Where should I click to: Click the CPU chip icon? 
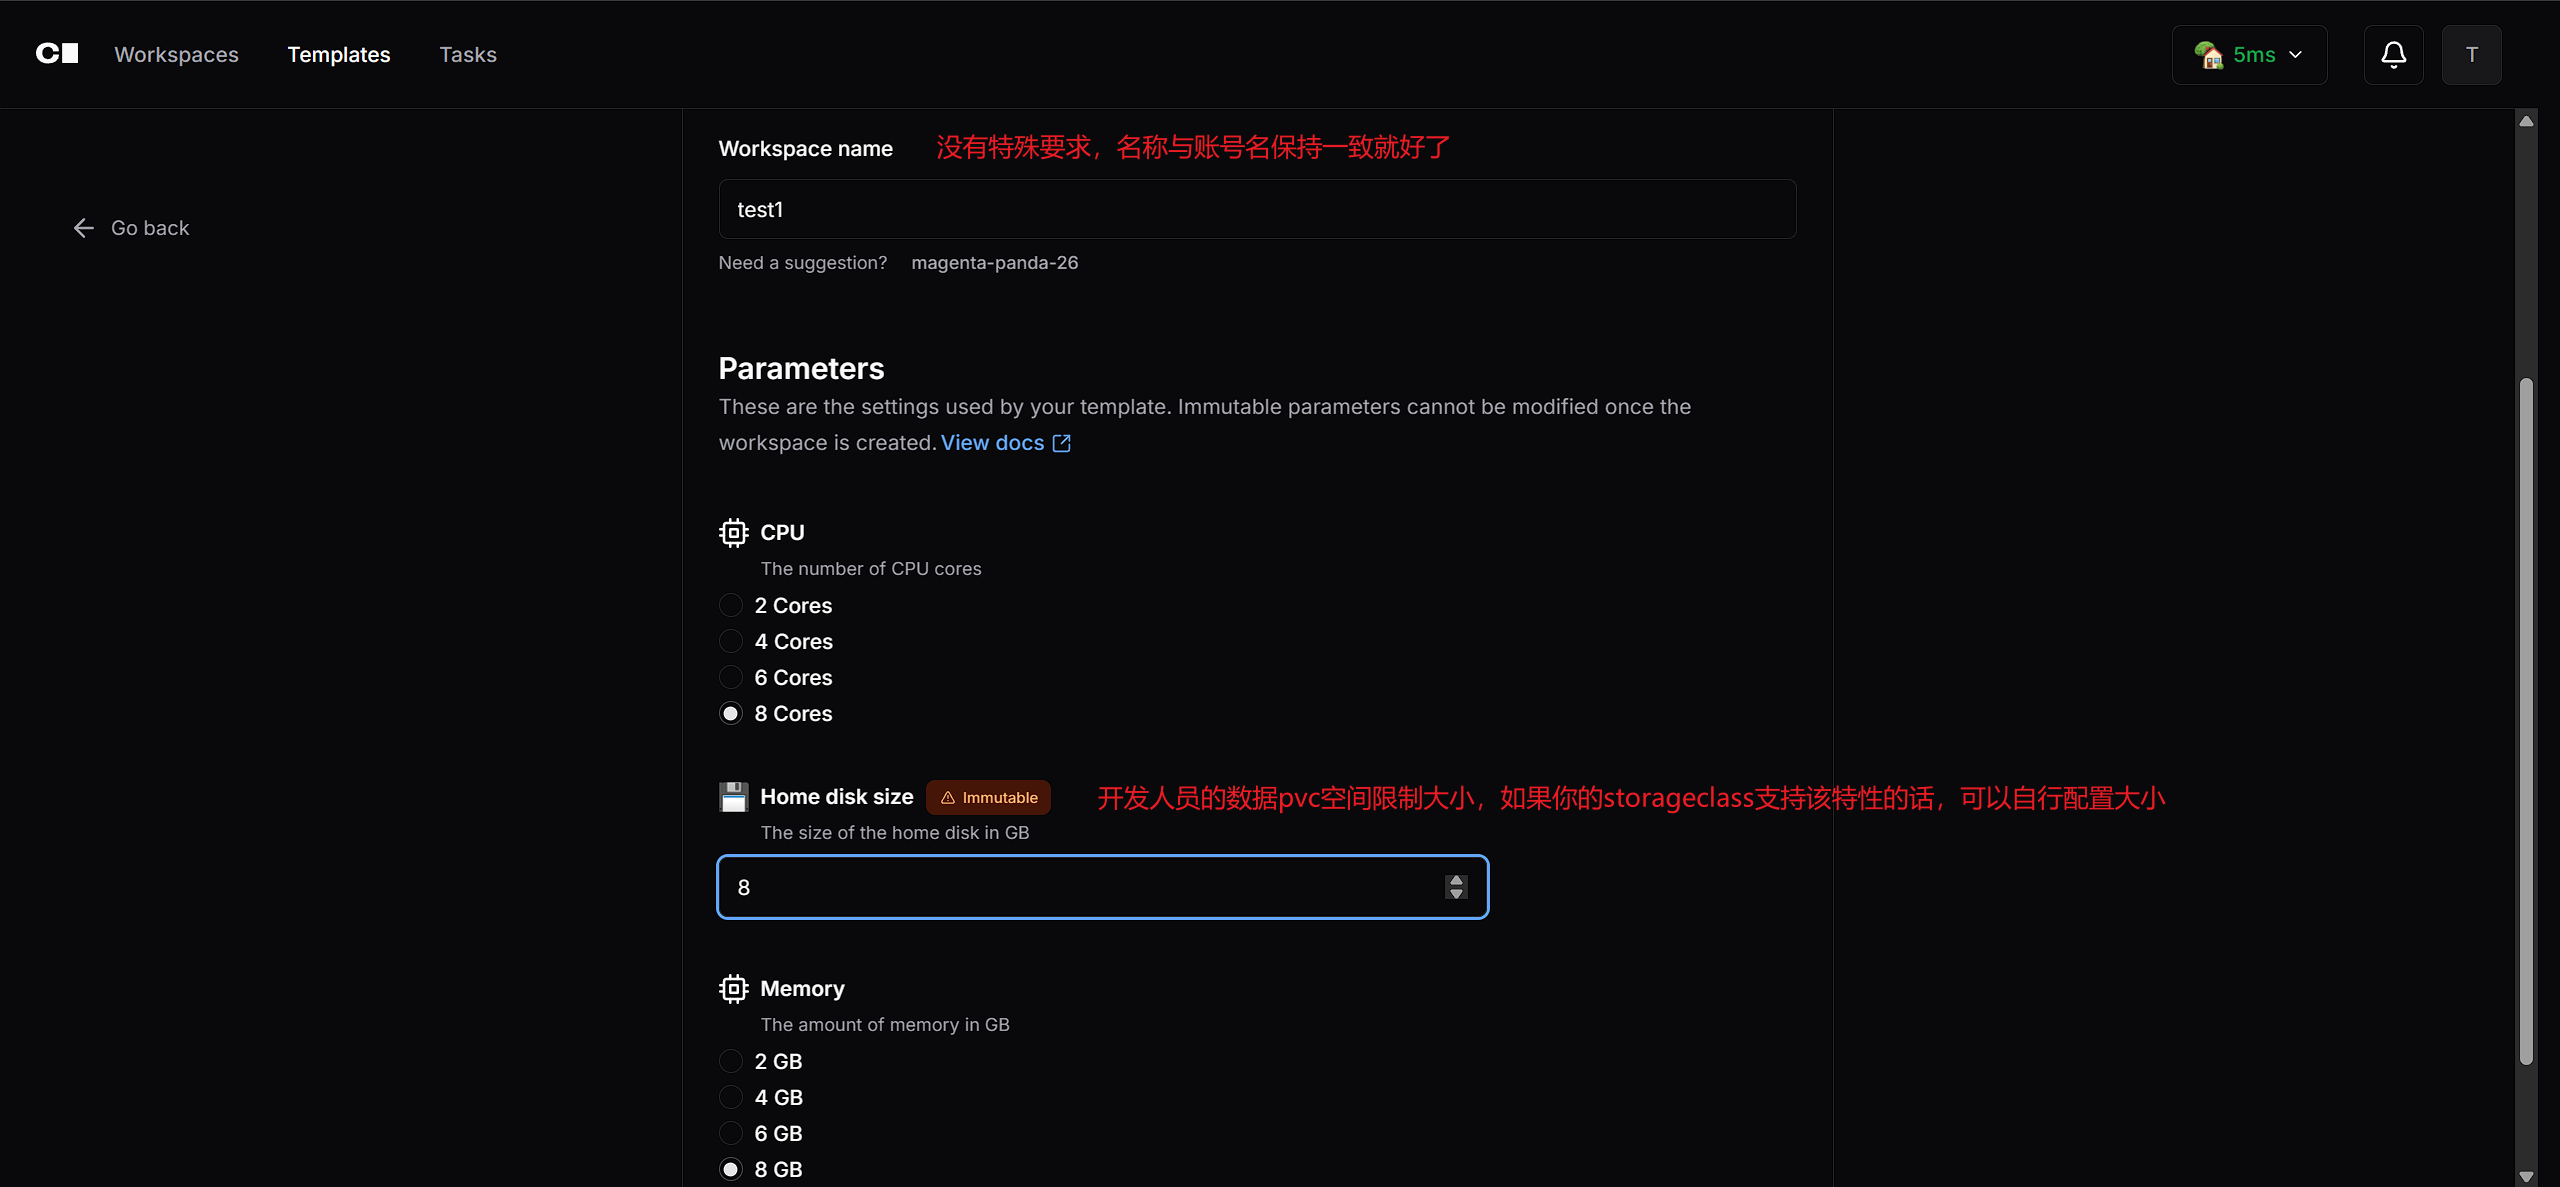(733, 533)
